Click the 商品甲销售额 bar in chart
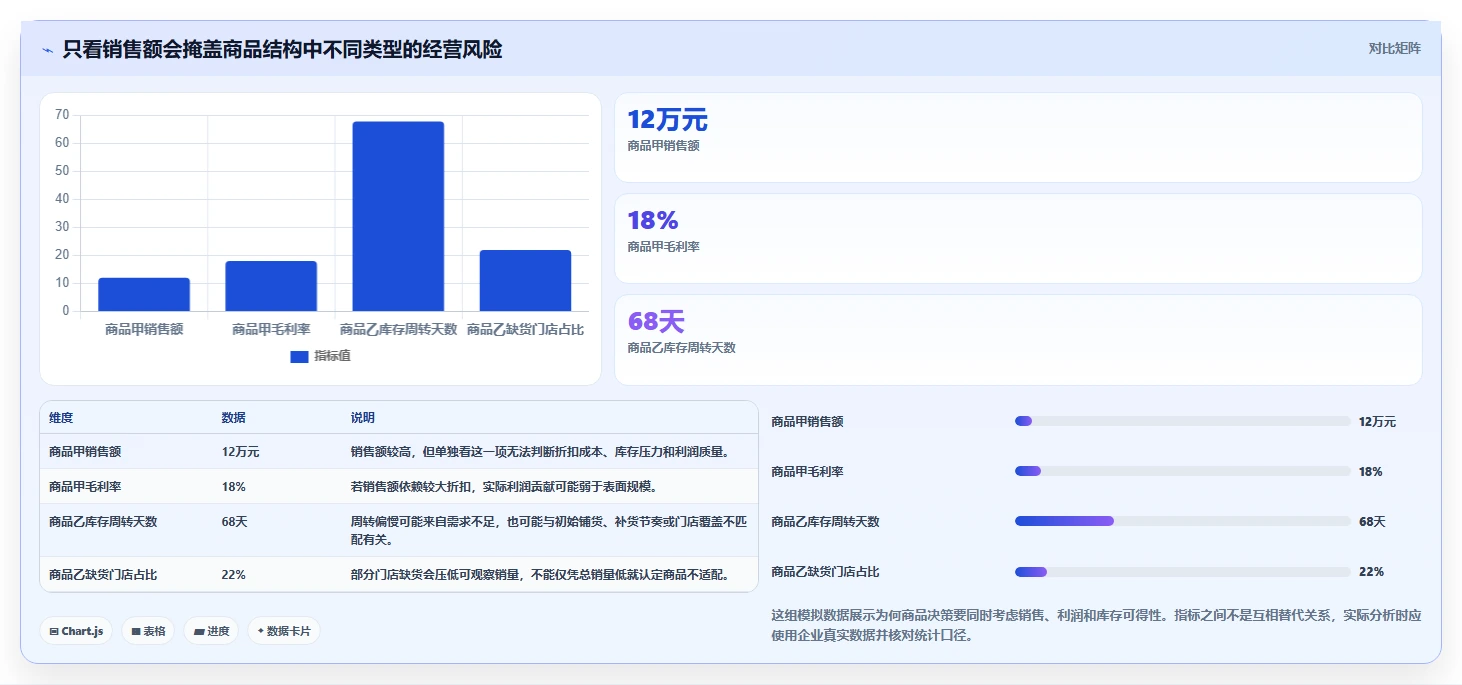The width and height of the screenshot is (1462, 685). pos(144,294)
